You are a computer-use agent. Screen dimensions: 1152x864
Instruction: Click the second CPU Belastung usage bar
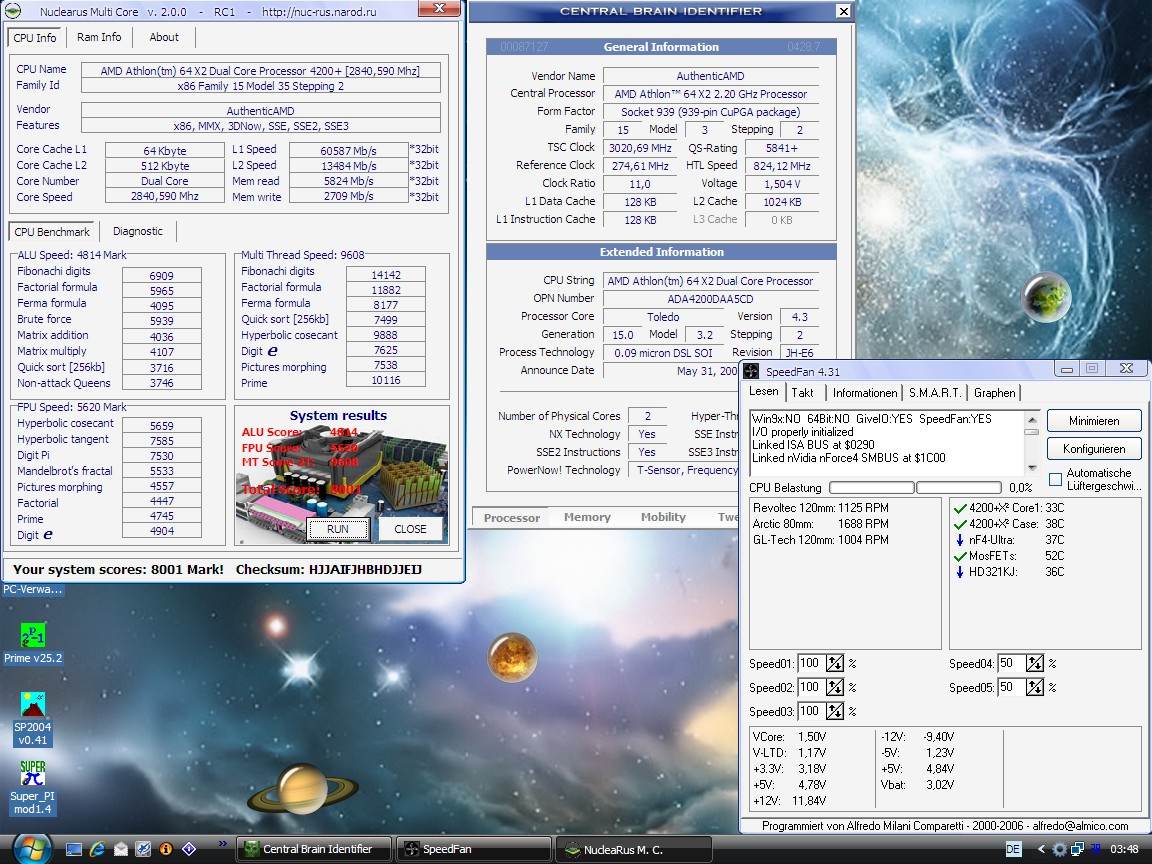(959, 488)
